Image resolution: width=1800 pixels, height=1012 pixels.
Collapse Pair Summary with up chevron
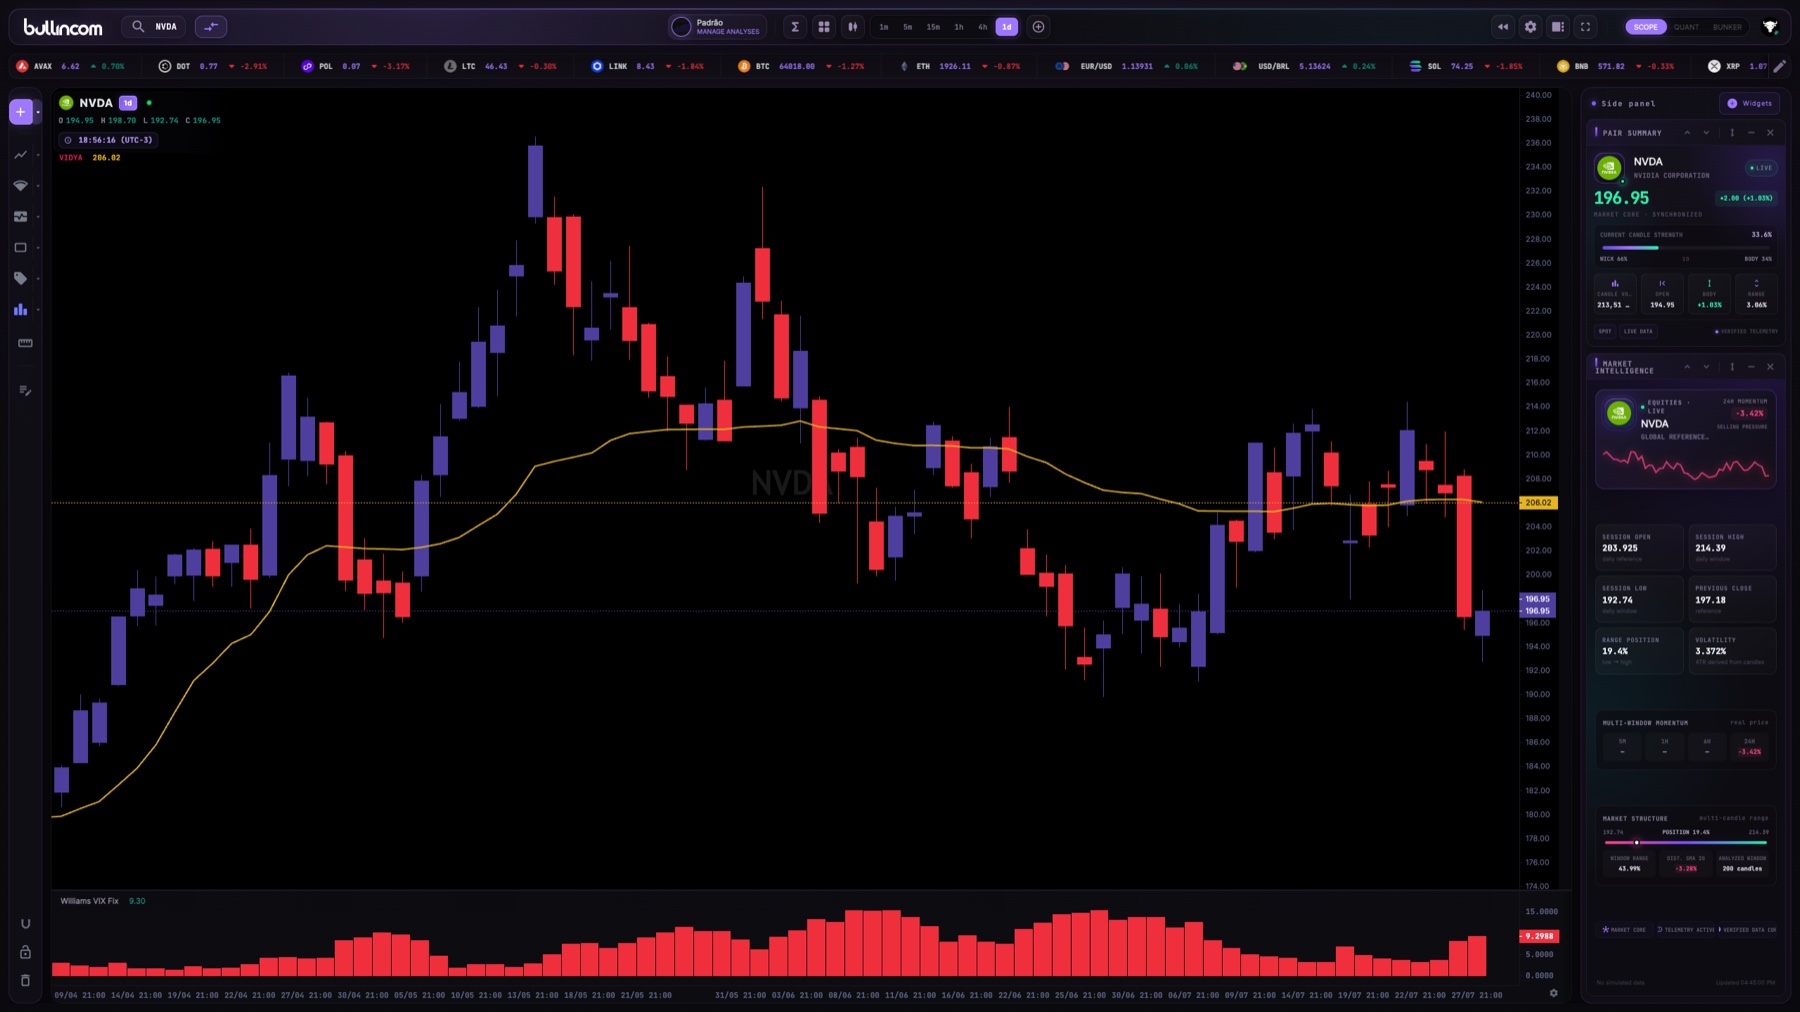click(1687, 132)
